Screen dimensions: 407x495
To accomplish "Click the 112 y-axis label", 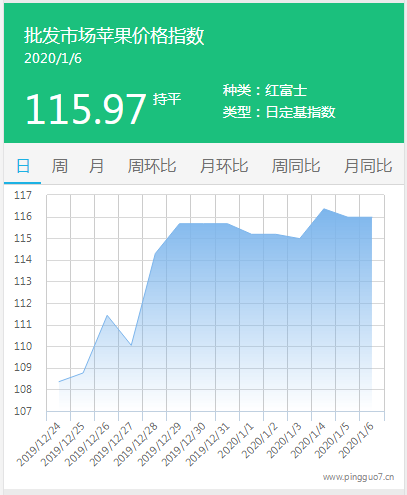I will pyautogui.click(x=23, y=303).
